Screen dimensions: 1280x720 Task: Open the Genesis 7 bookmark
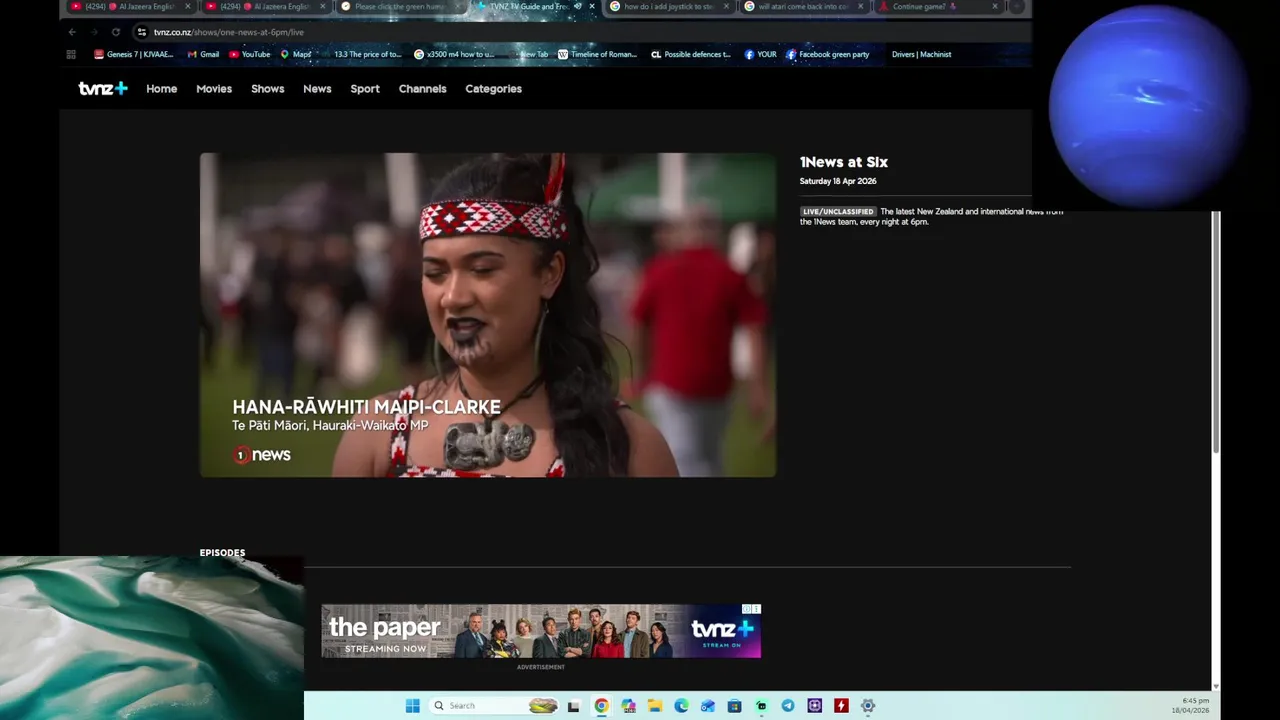coord(133,55)
